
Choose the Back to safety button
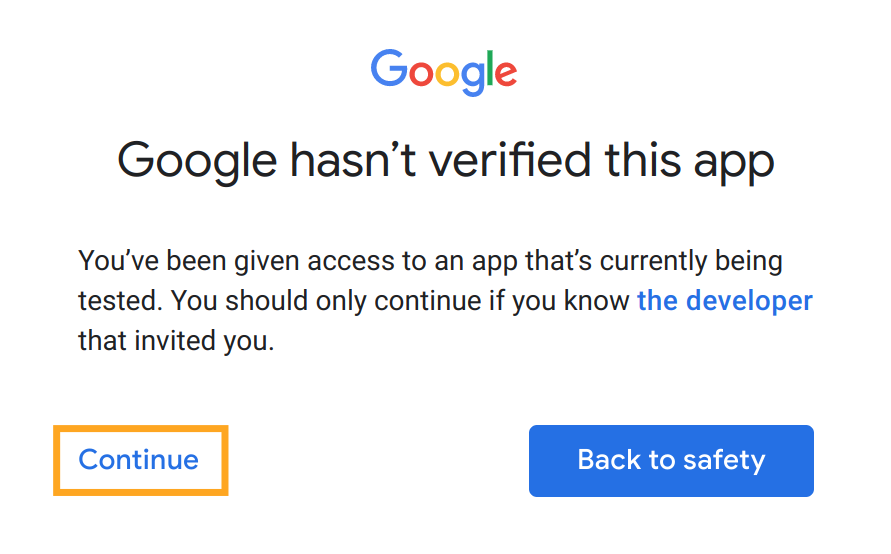coord(671,461)
